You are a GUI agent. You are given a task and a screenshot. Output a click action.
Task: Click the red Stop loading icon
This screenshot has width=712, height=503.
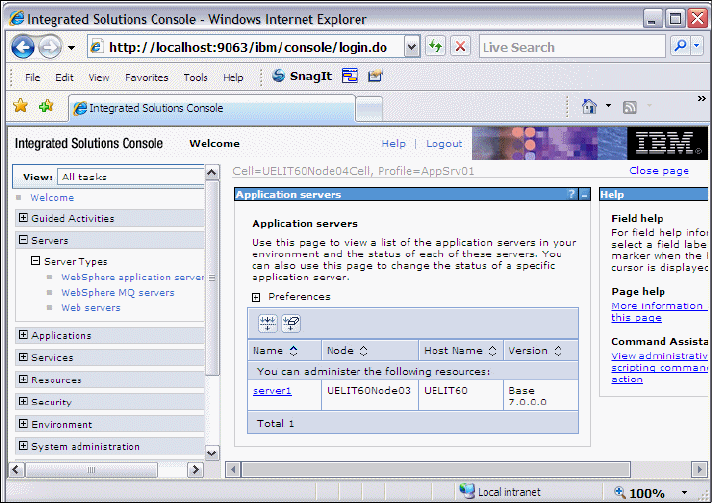click(460, 47)
